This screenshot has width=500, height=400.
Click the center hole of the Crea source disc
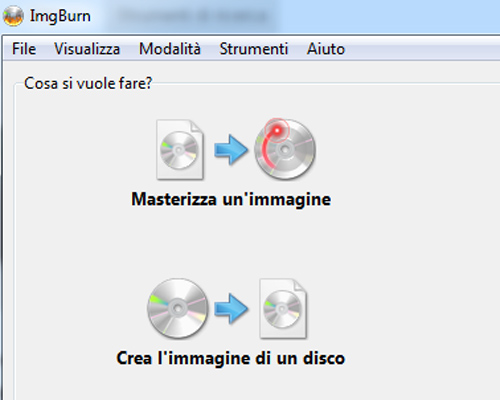coord(178,309)
